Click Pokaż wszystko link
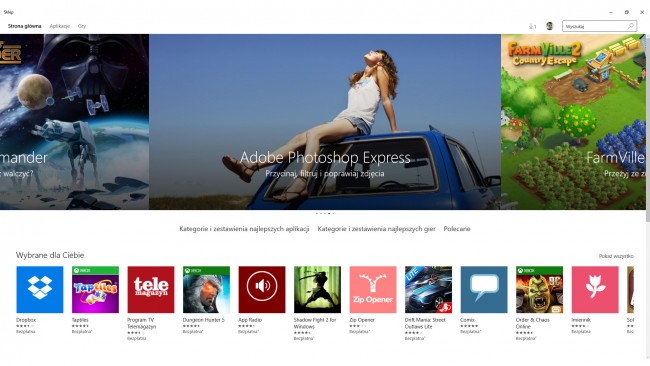The height and width of the screenshot is (366, 650). 616,256
